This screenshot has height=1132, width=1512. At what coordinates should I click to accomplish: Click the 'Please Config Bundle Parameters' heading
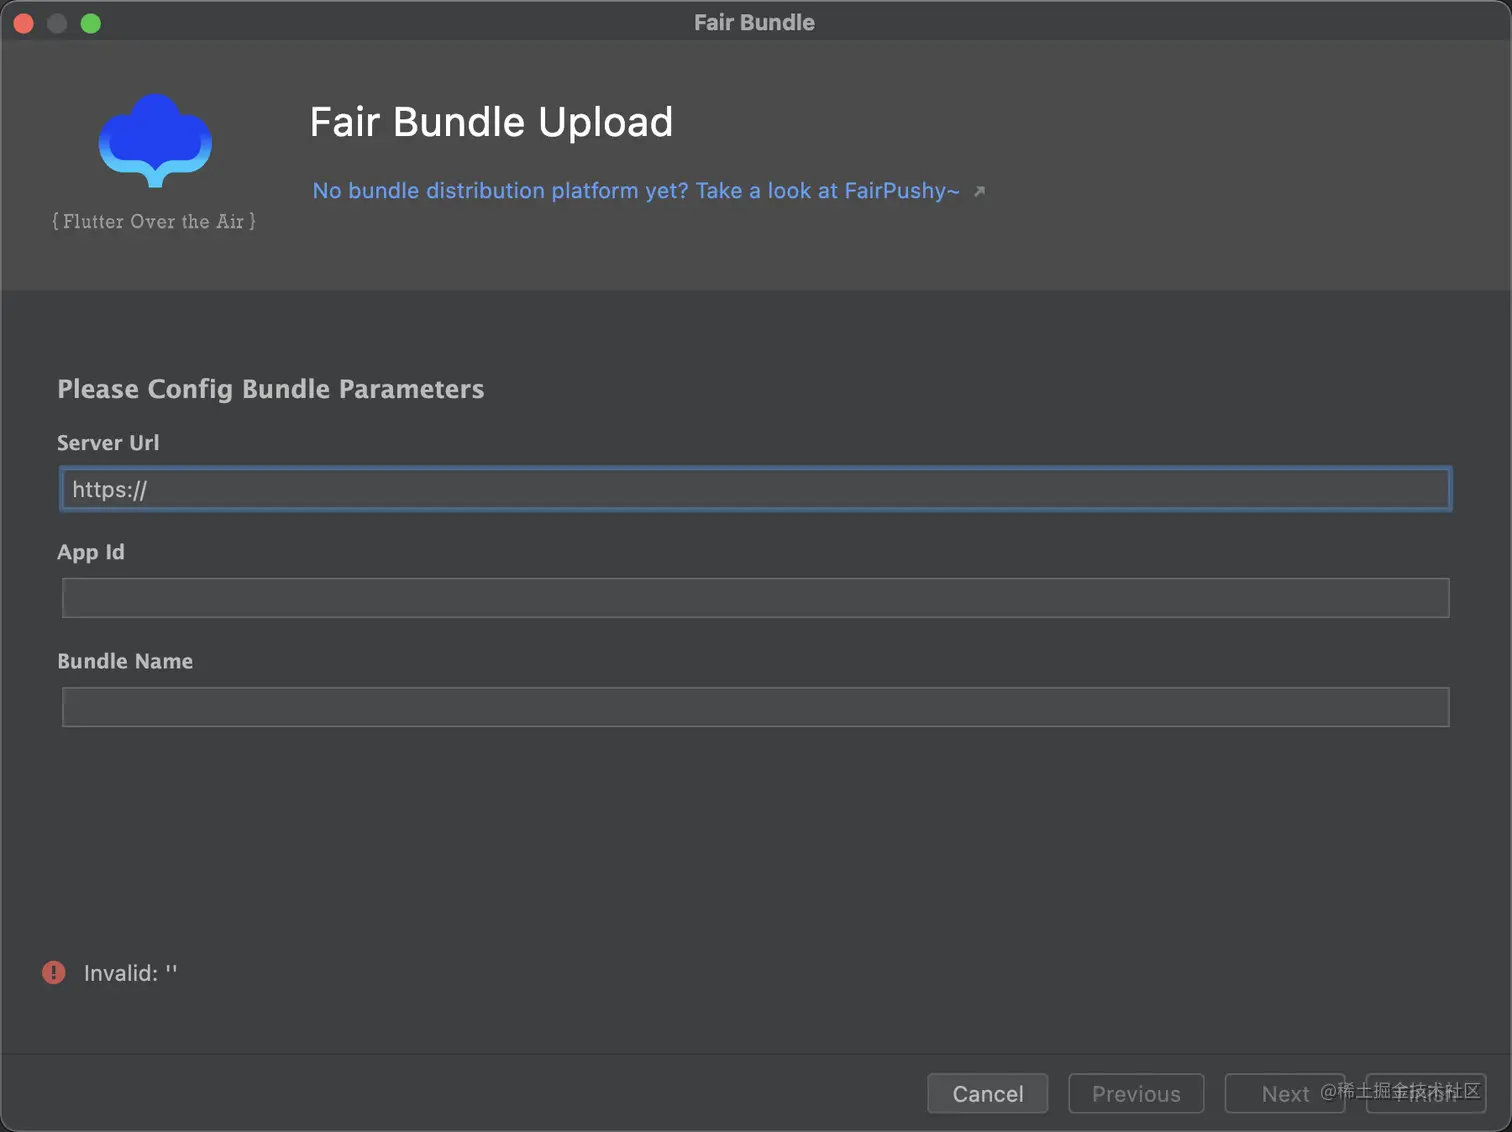(271, 389)
